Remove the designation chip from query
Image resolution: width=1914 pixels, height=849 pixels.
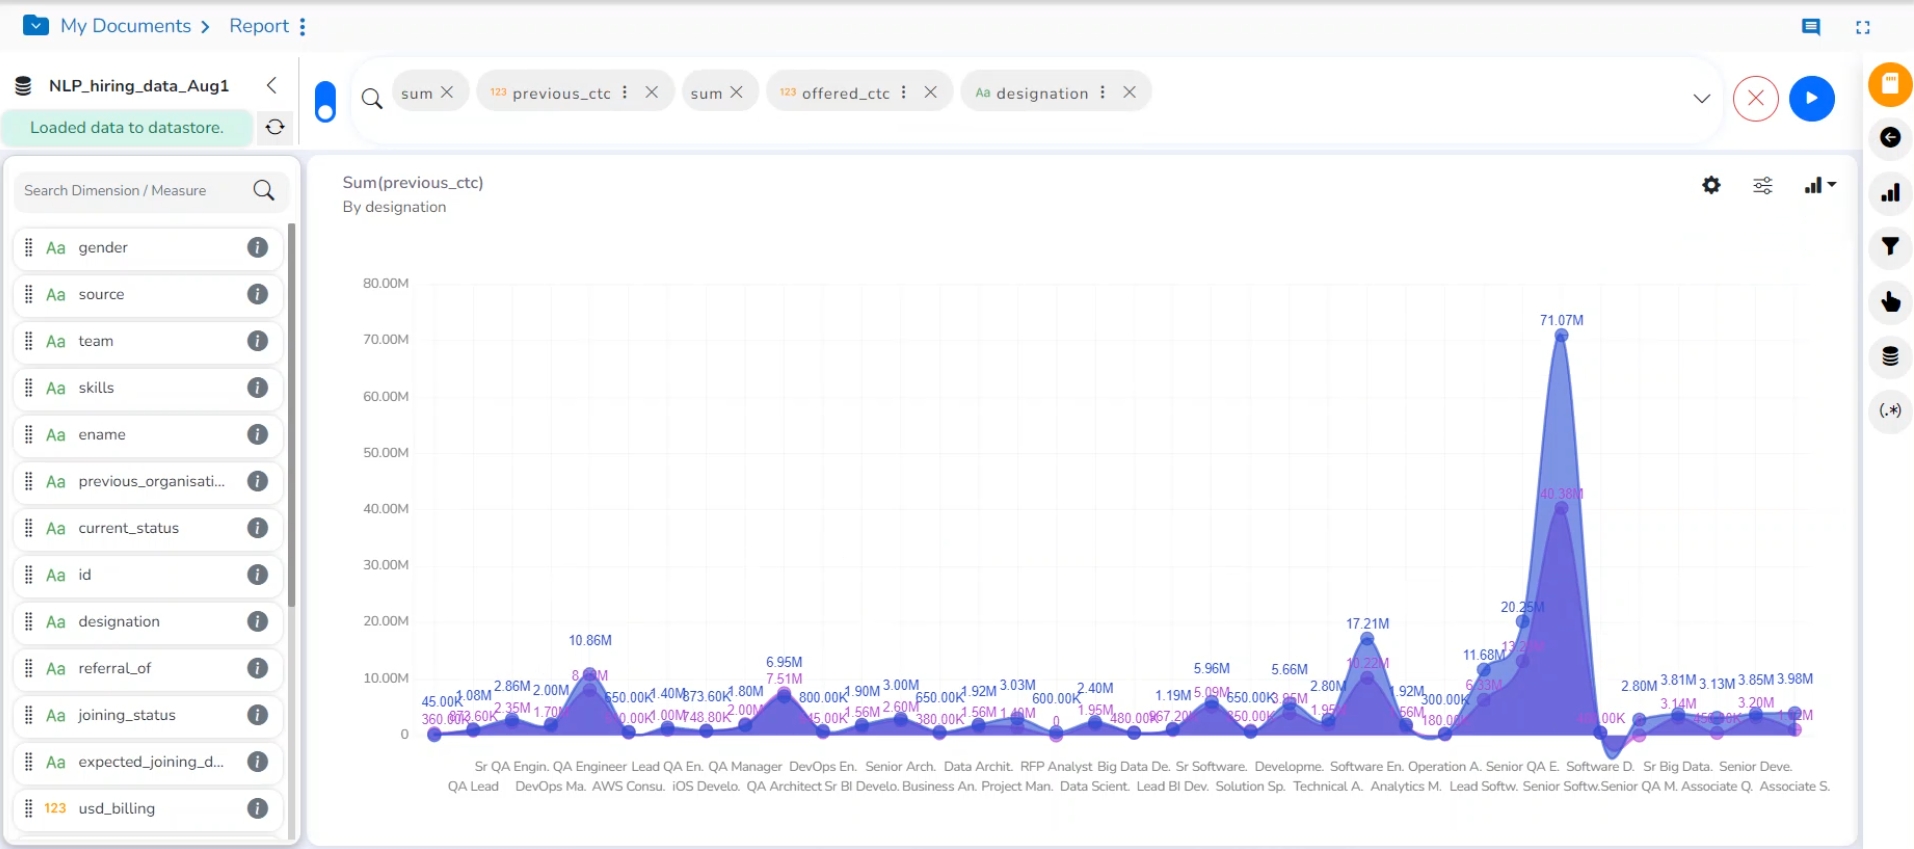coord(1129,92)
